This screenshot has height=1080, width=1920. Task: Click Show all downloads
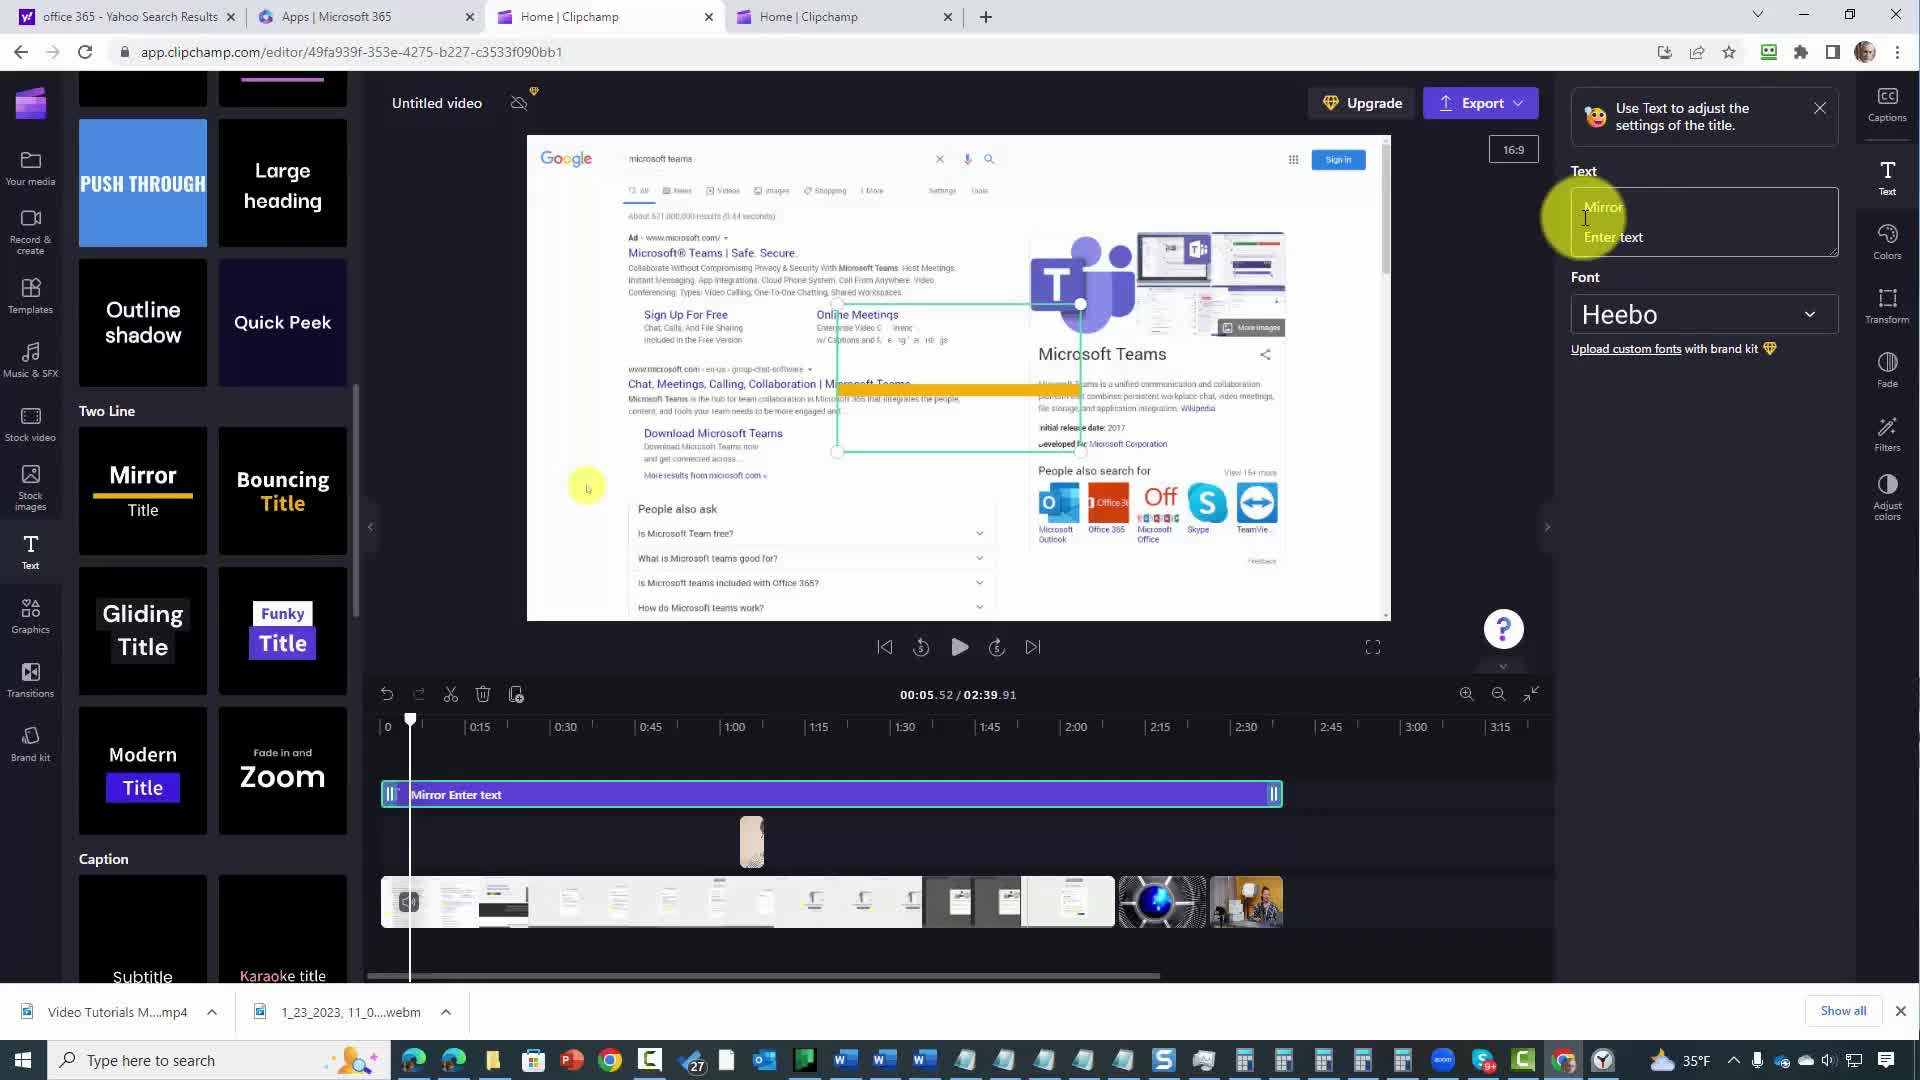(x=1842, y=1011)
